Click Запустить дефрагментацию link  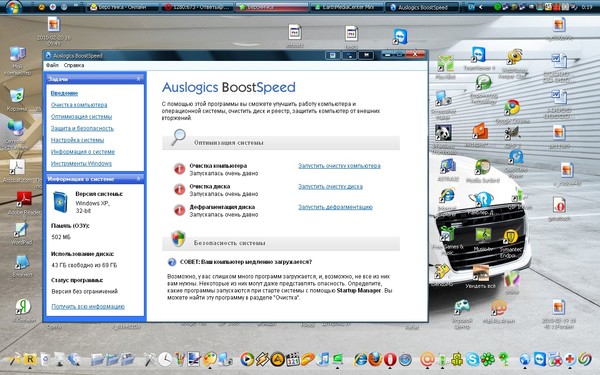335,207
